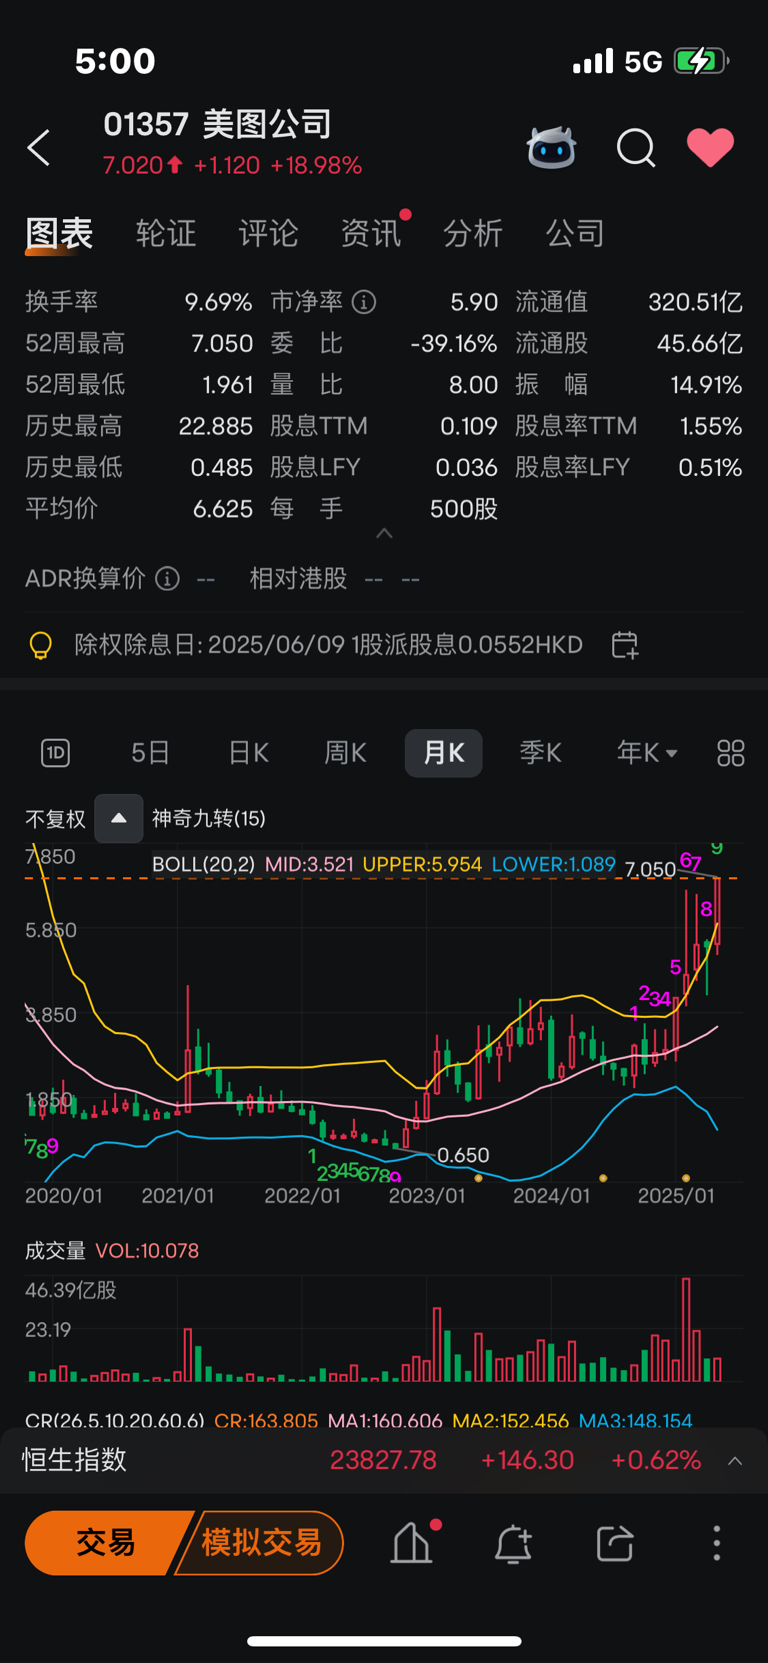Image resolution: width=768 pixels, height=1663 pixels.
Task: Tap the 振幅 14.91% value
Action: [706, 385]
